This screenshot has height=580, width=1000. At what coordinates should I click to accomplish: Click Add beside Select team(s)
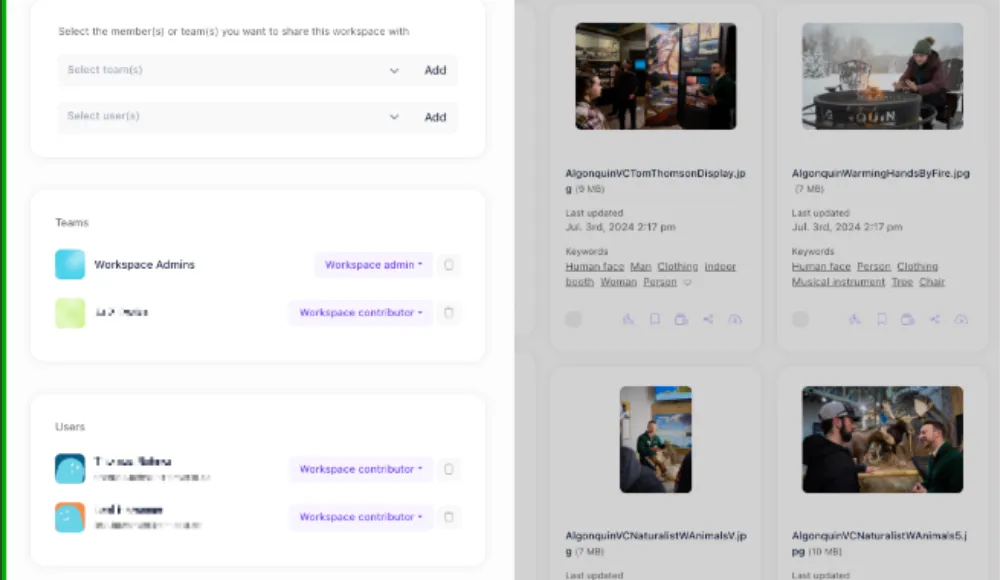coord(435,70)
